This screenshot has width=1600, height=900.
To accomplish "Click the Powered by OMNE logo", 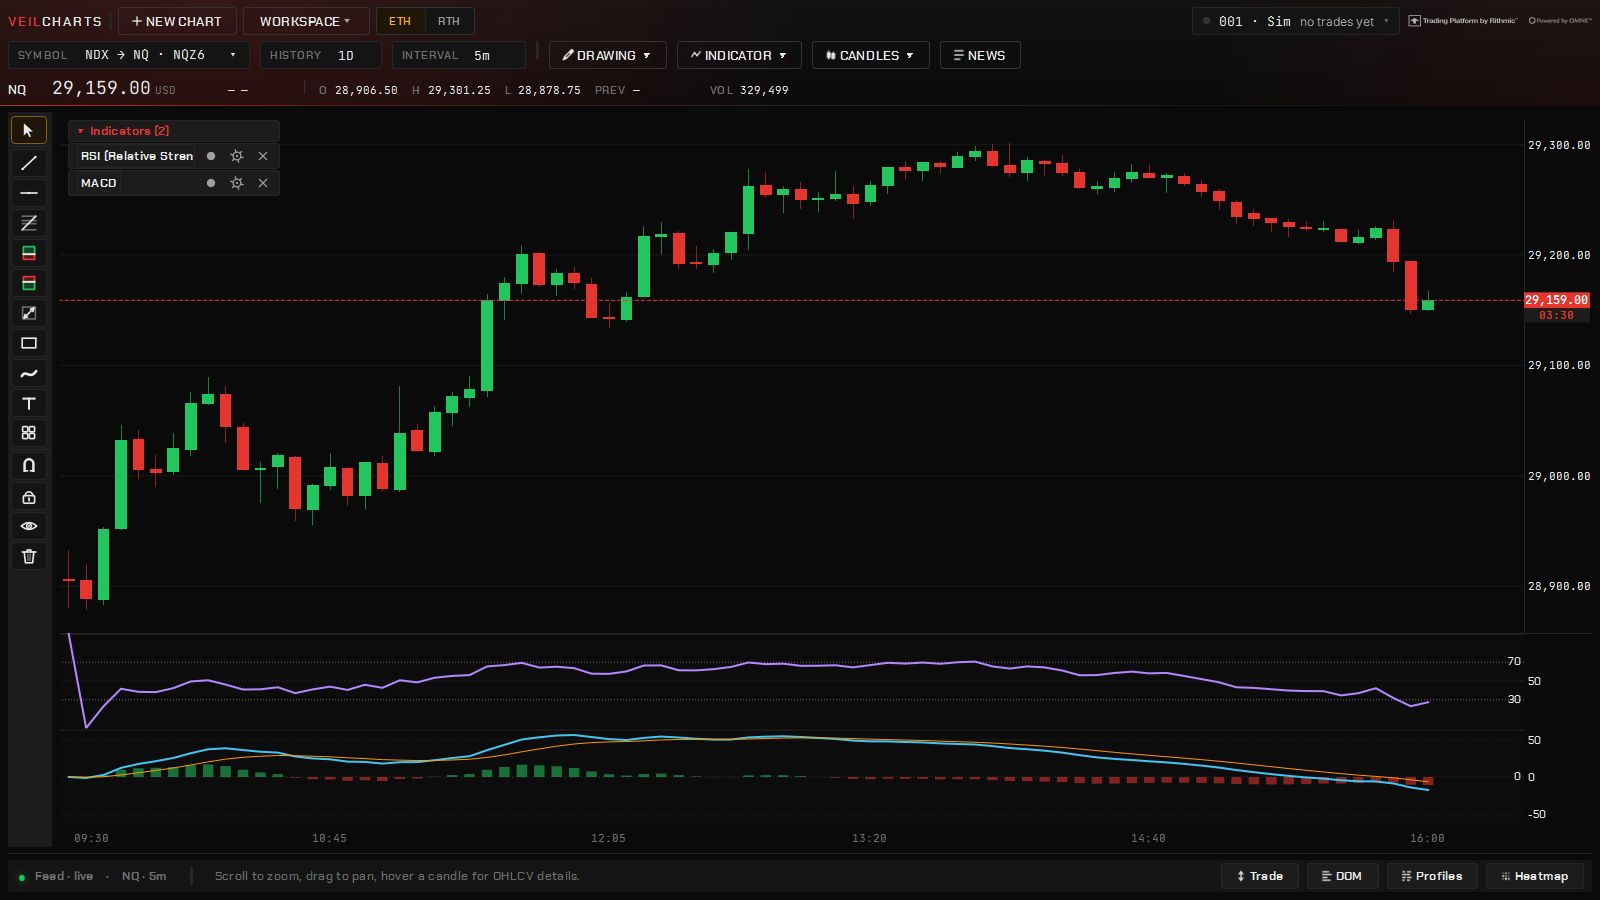I will click(1560, 20).
